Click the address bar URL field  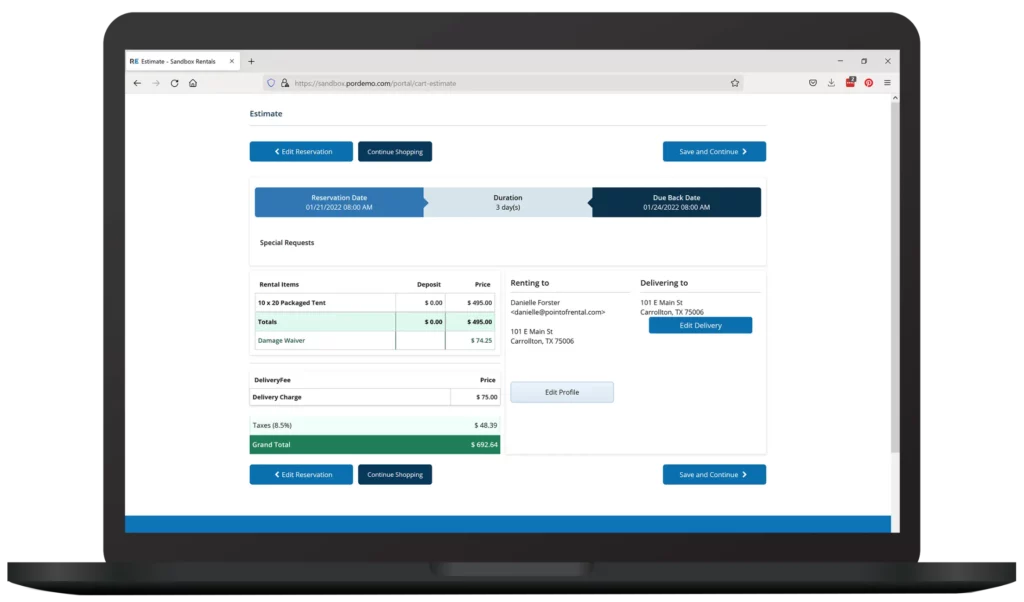click(503, 83)
